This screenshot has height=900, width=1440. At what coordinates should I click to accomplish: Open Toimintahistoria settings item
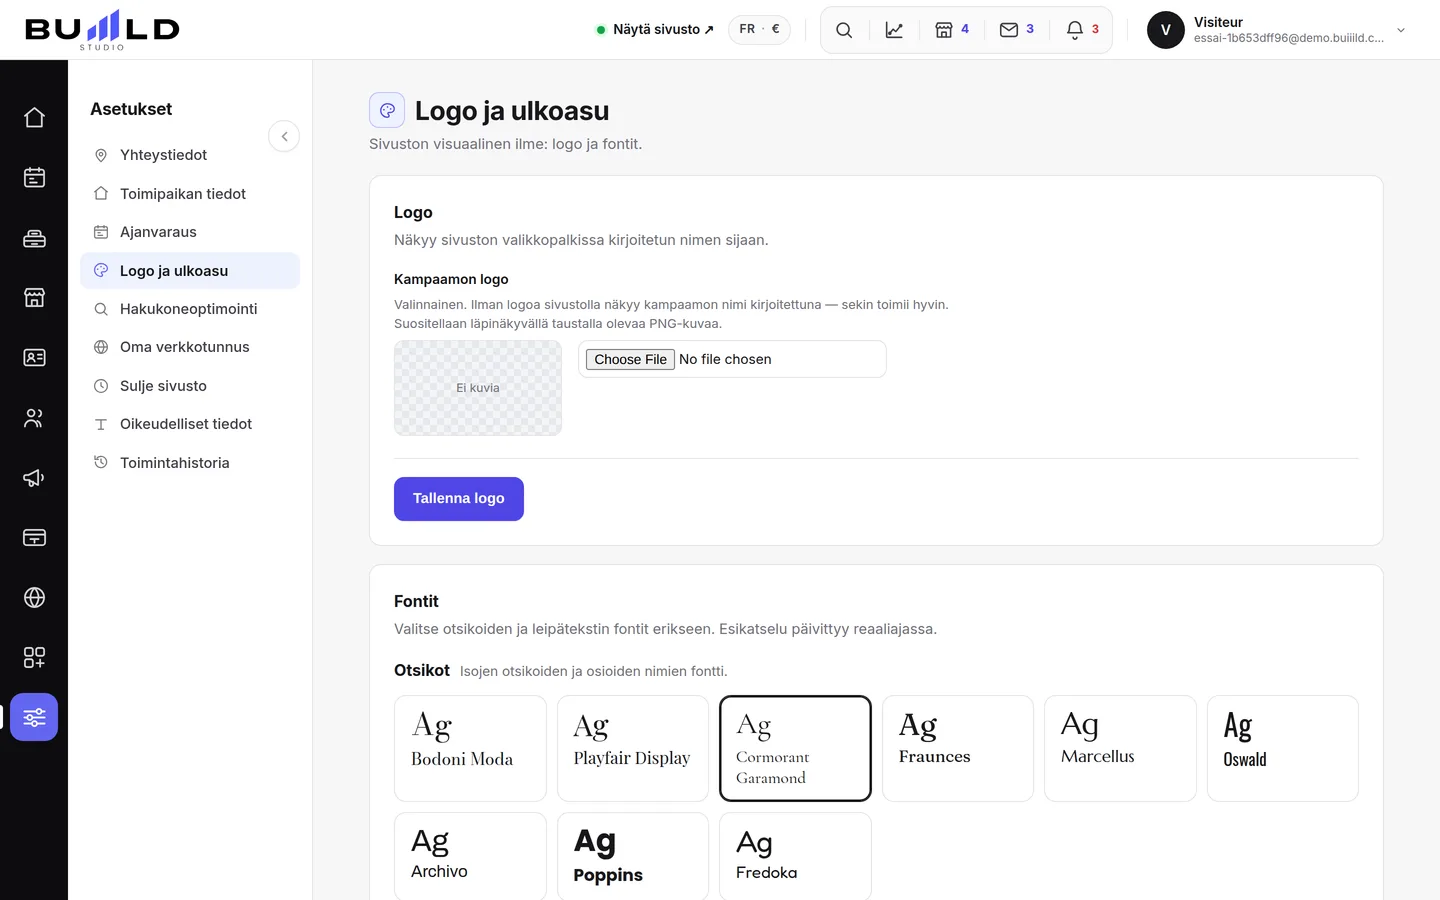(190, 463)
